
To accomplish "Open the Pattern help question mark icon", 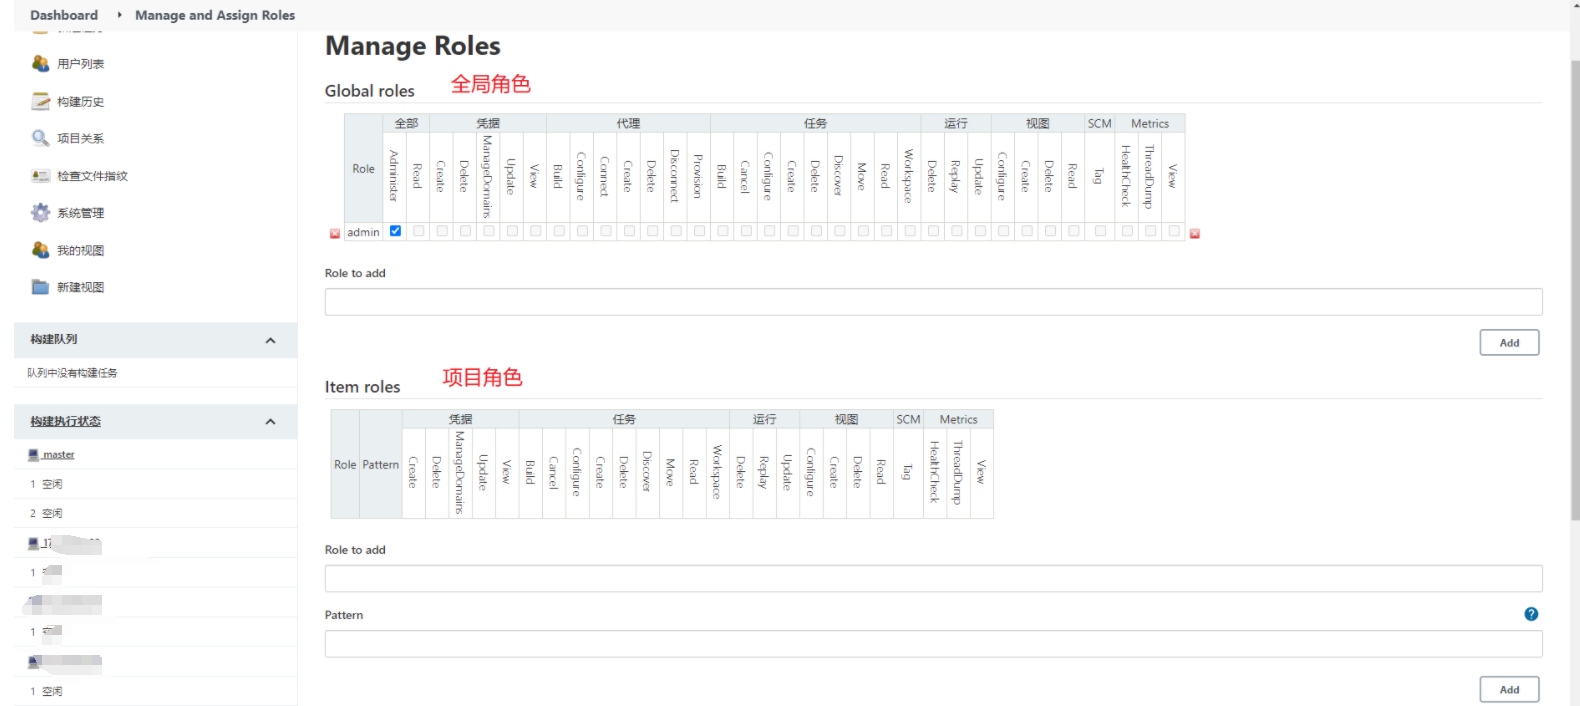I will click(x=1531, y=614).
